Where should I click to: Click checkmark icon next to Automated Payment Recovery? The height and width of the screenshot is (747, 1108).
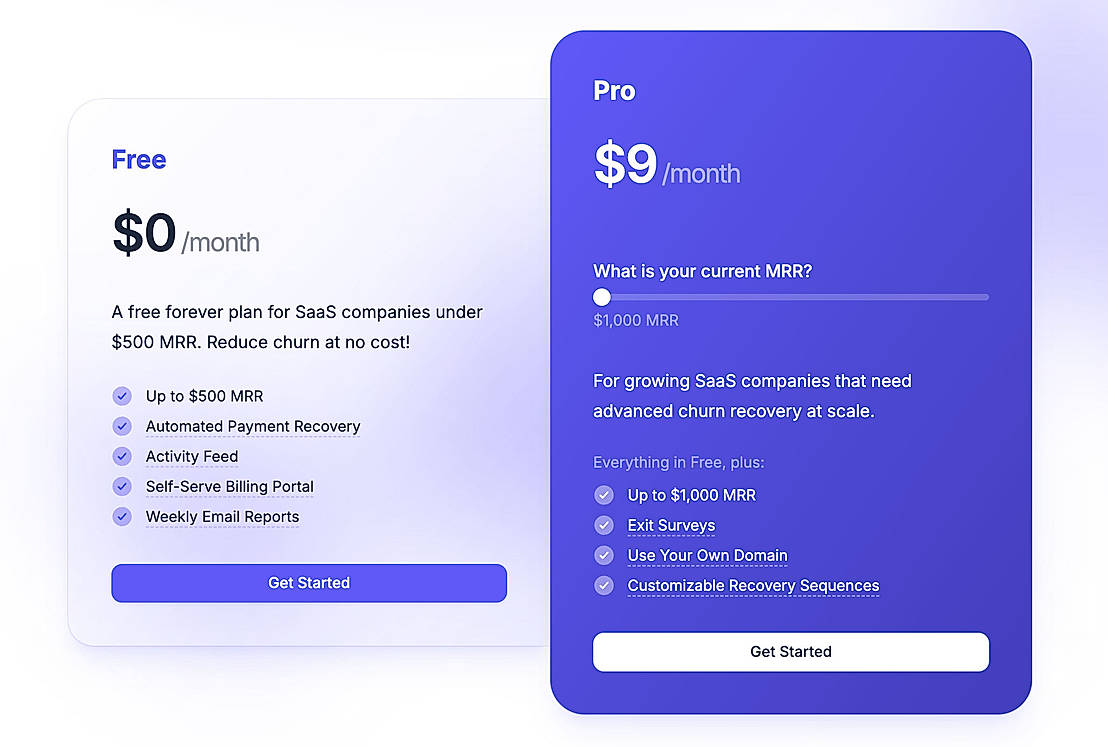tap(122, 426)
